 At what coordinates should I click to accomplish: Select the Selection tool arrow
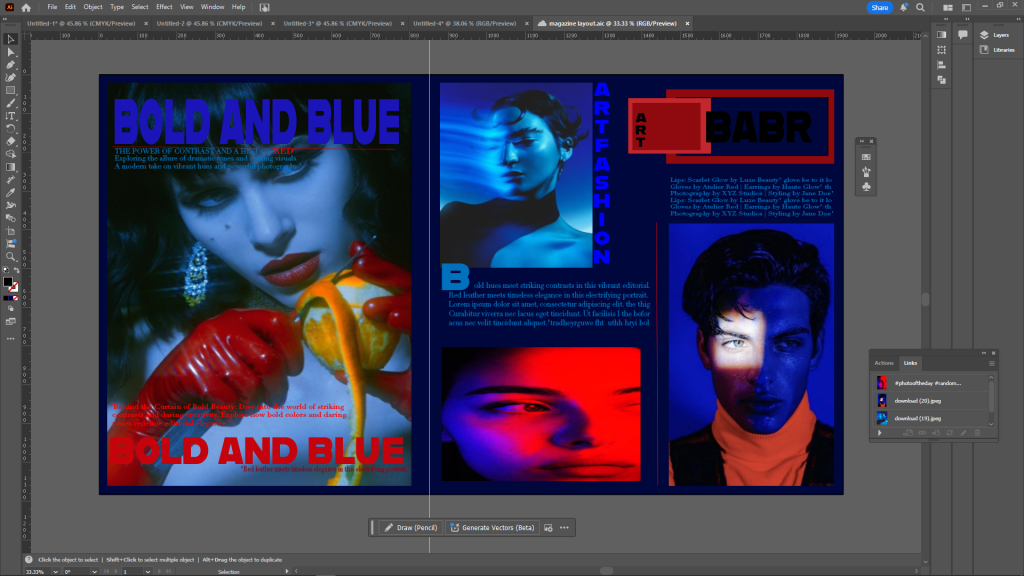(10, 39)
